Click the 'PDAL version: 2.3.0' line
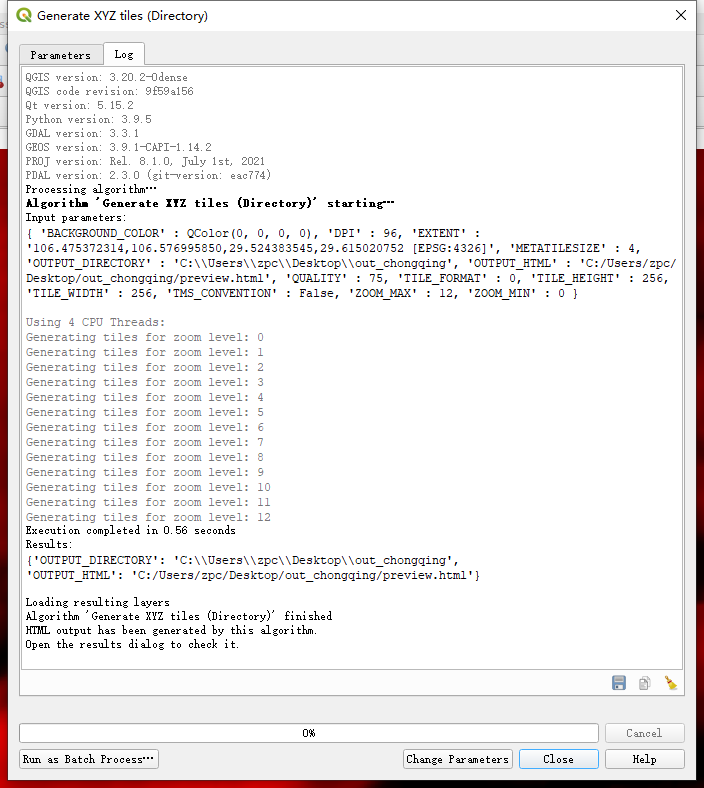The width and height of the screenshot is (704, 788). click(148, 175)
